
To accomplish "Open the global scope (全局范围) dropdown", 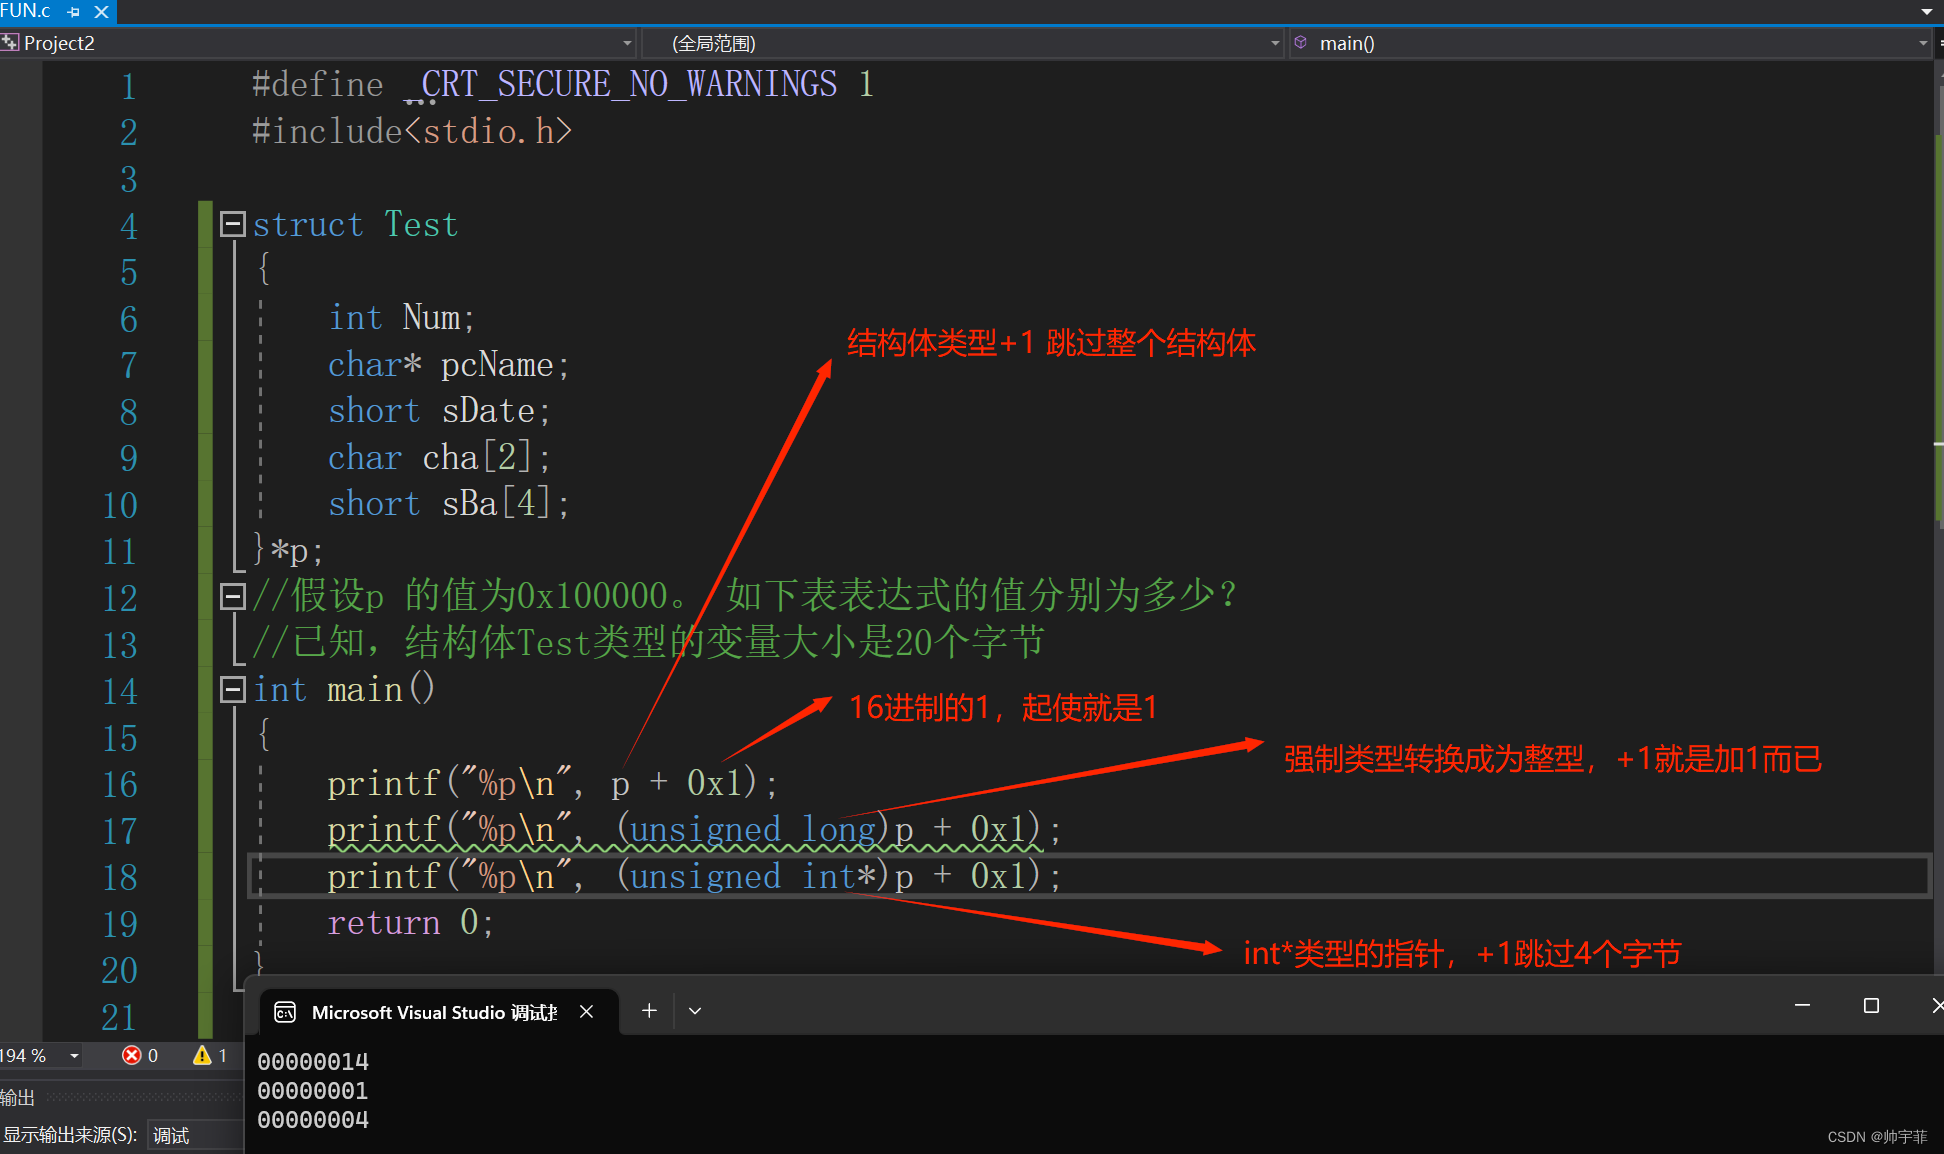I will point(1275,43).
